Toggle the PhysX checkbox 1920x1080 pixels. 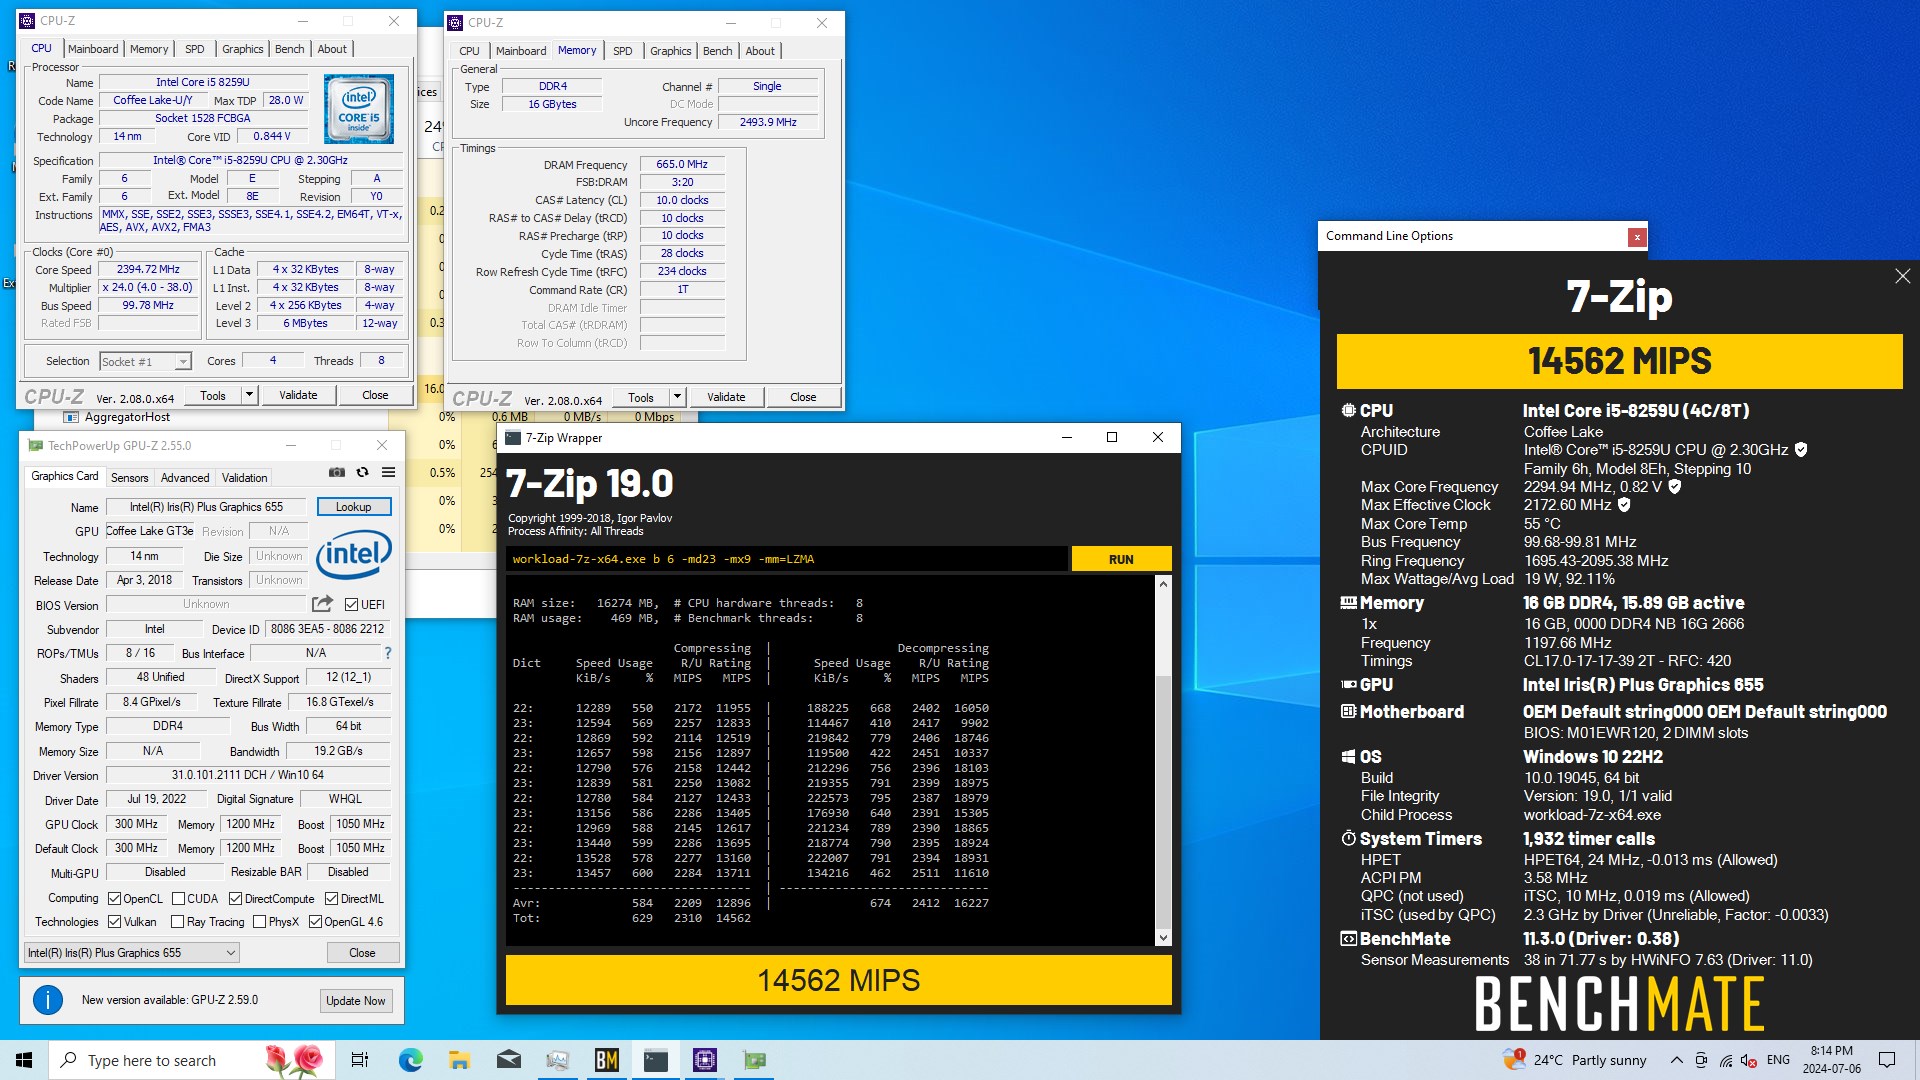259,922
